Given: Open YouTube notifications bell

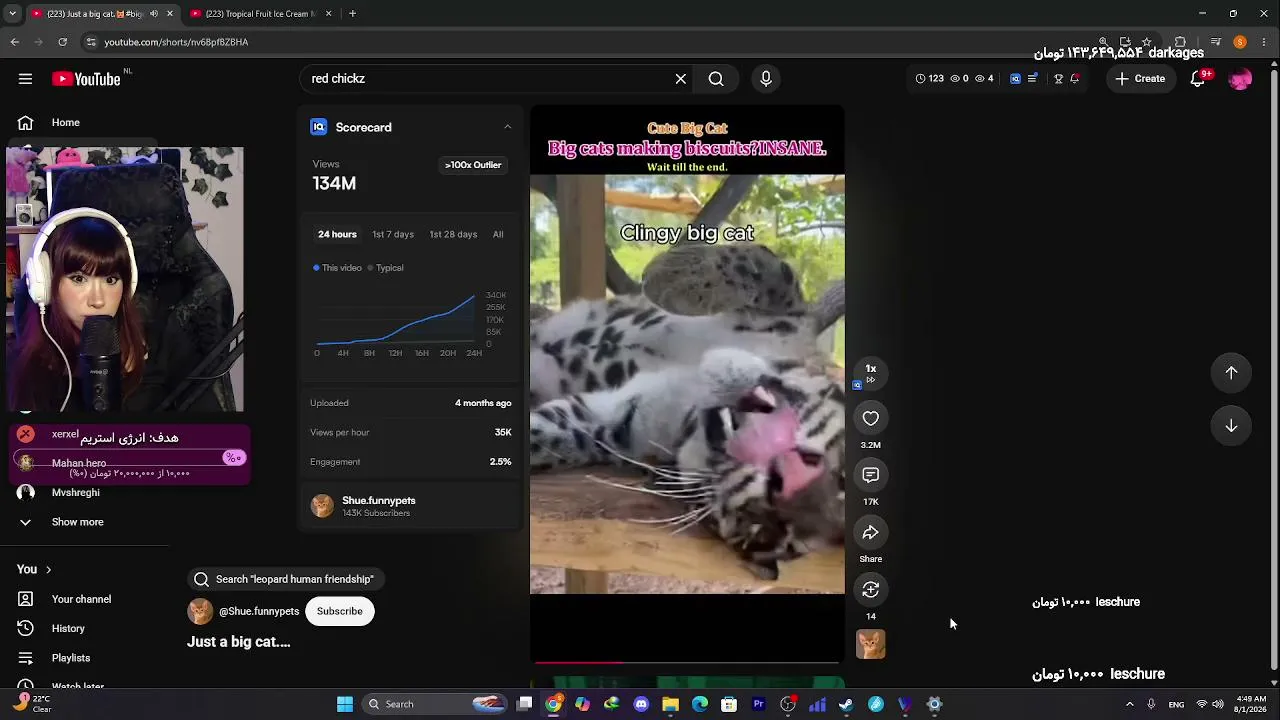Looking at the screenshot, I should click(x=1198, y=79).
